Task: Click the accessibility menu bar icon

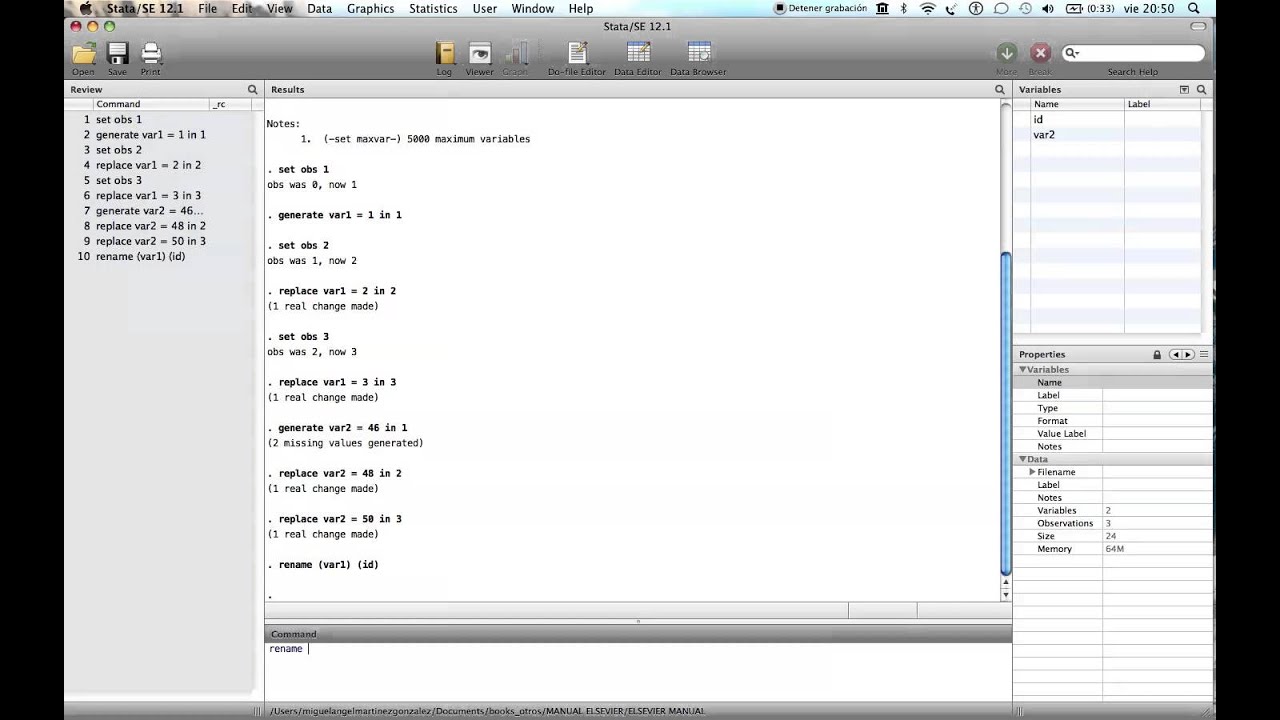Action: (x=976, y=8)
